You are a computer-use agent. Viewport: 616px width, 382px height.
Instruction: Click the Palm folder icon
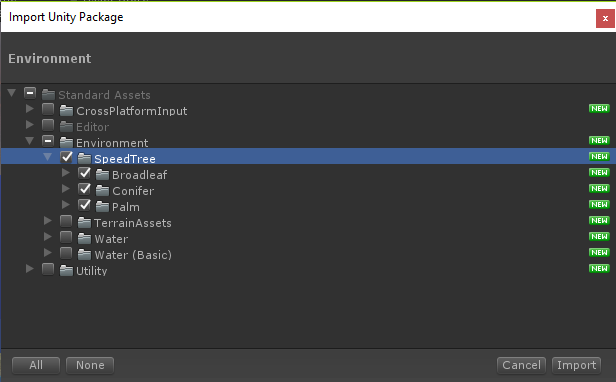coord(102,206)
